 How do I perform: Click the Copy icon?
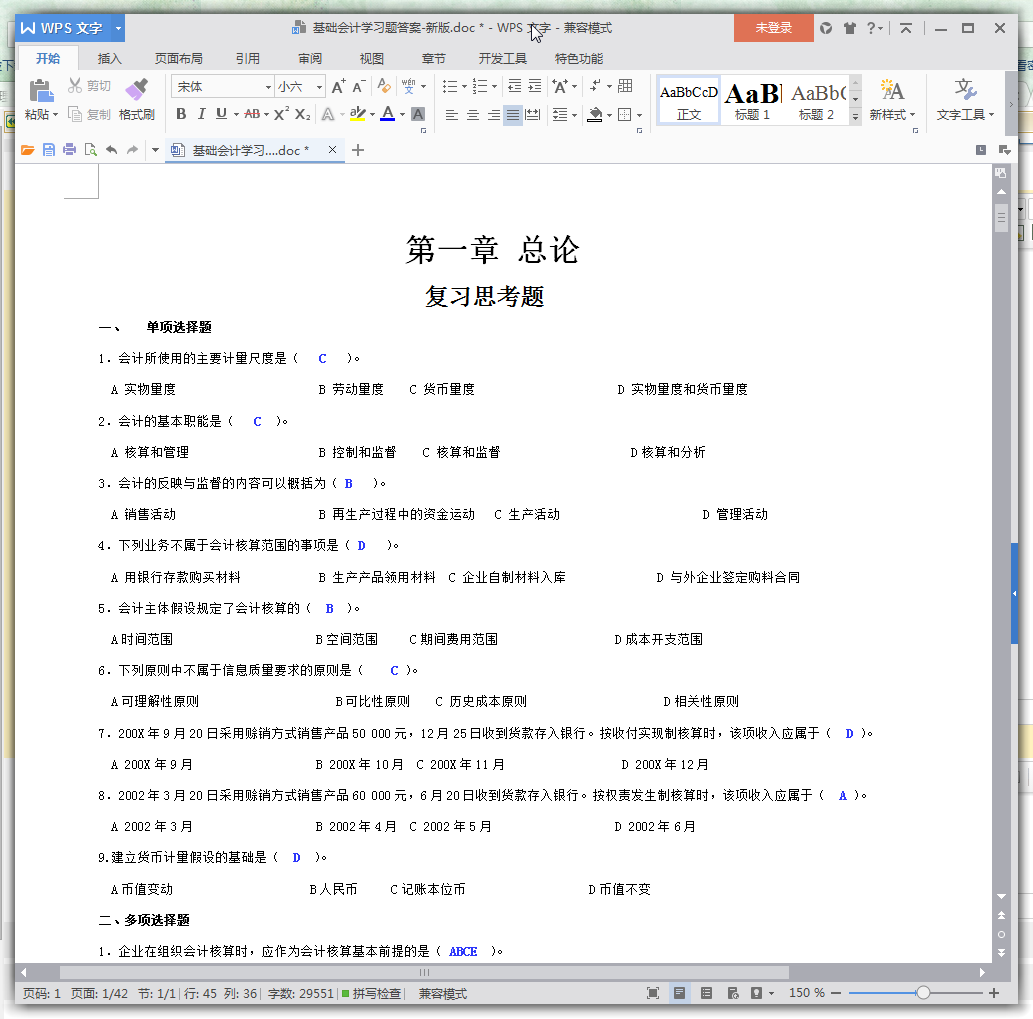tap(75, 115)
